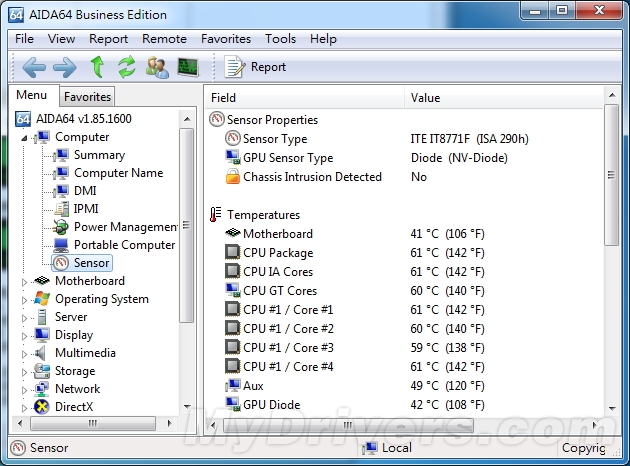Expand the Operating System tree node
The width and height of the screenshot is (630, 466).
pyautogui.click(x=26, y=300)
